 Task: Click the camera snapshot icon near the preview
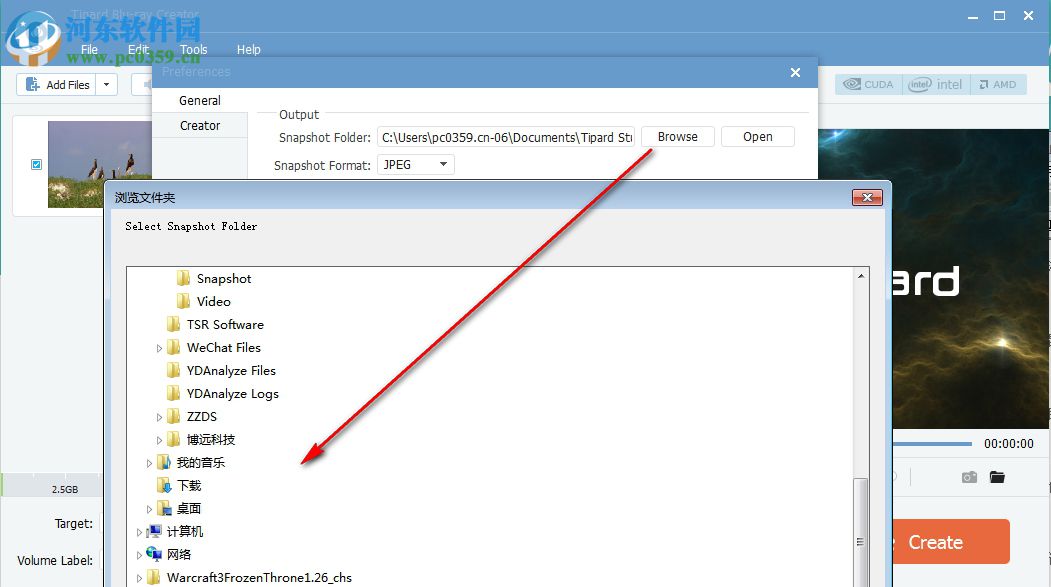pyautogui.click(x=968, y=477)
